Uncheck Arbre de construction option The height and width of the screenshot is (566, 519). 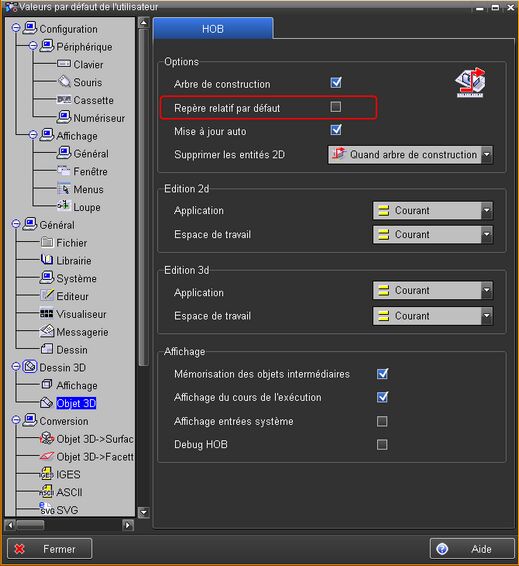(336, 83)
